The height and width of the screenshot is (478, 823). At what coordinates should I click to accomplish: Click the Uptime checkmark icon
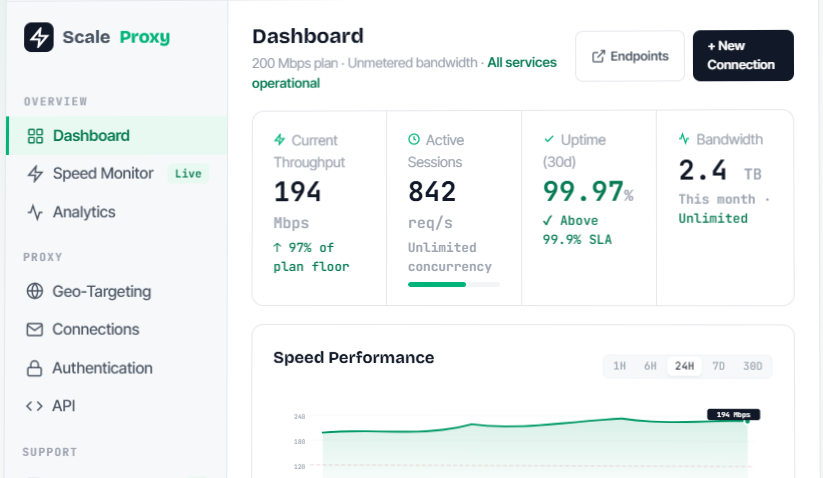click(549, 139)
